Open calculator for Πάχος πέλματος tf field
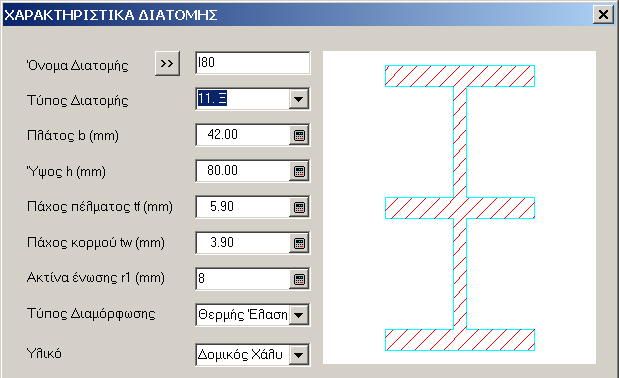 [299, 207]
